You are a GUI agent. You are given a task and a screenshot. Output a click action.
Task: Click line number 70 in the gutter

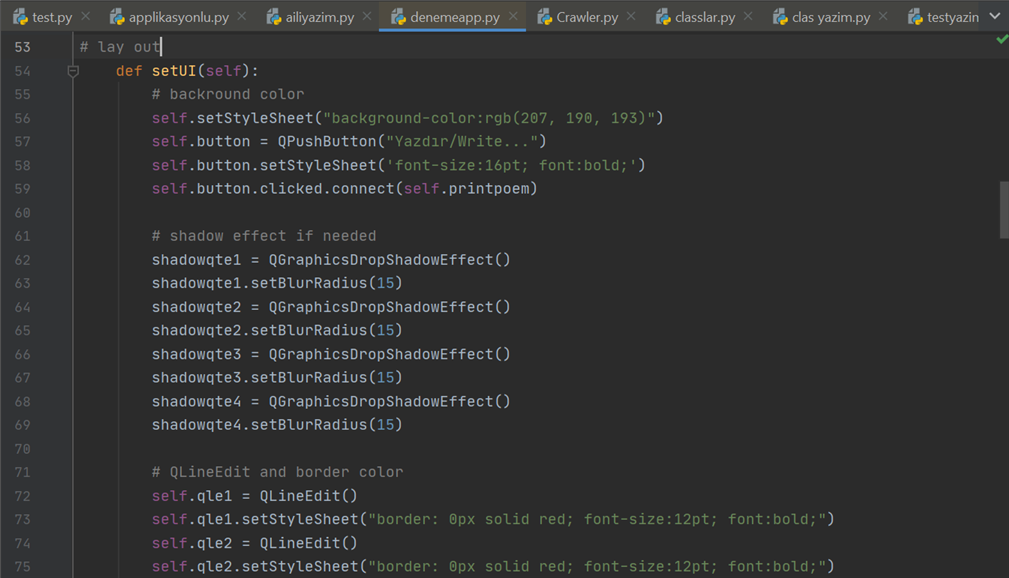22,449
